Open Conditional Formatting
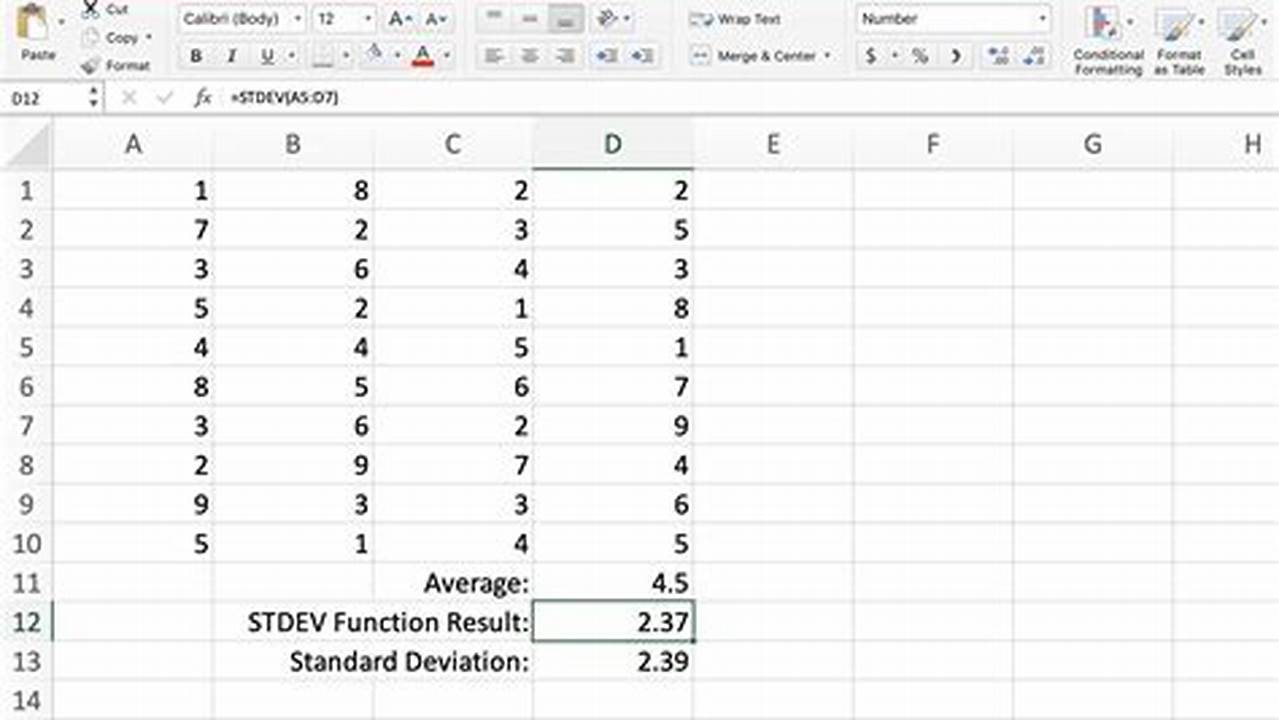The height and width of the screenshot is (720, 1279). click(1108, 42)
